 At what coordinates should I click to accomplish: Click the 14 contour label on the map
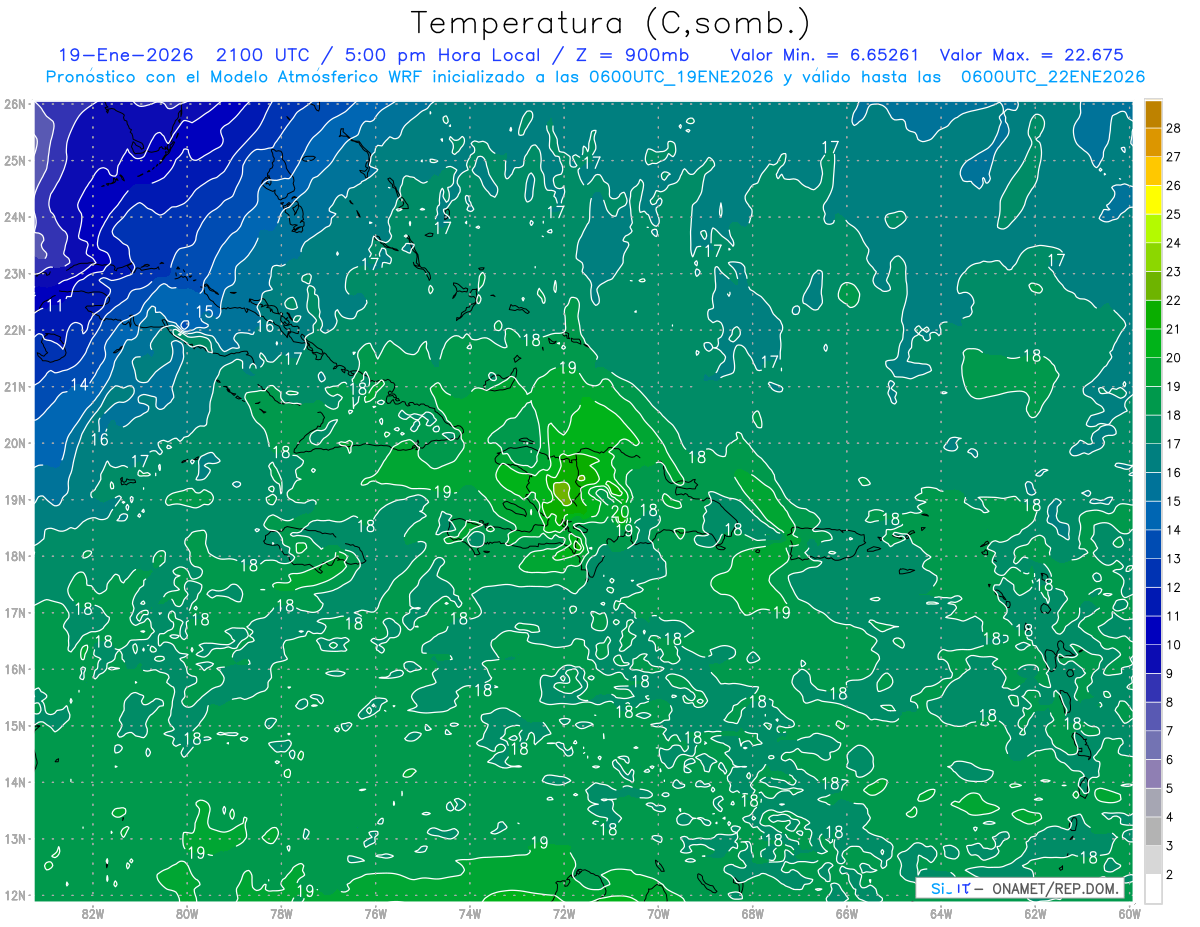(79, 384)
